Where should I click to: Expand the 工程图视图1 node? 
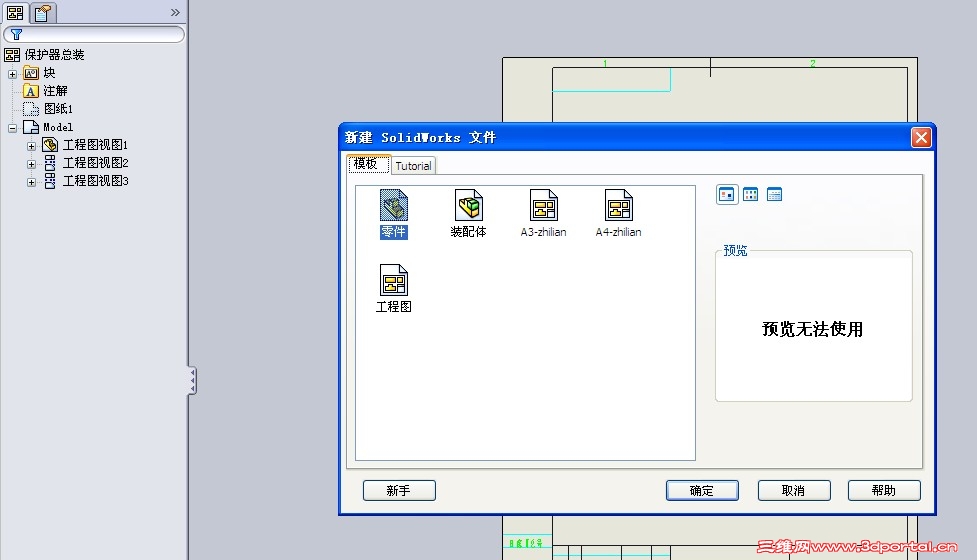(32, 146)
